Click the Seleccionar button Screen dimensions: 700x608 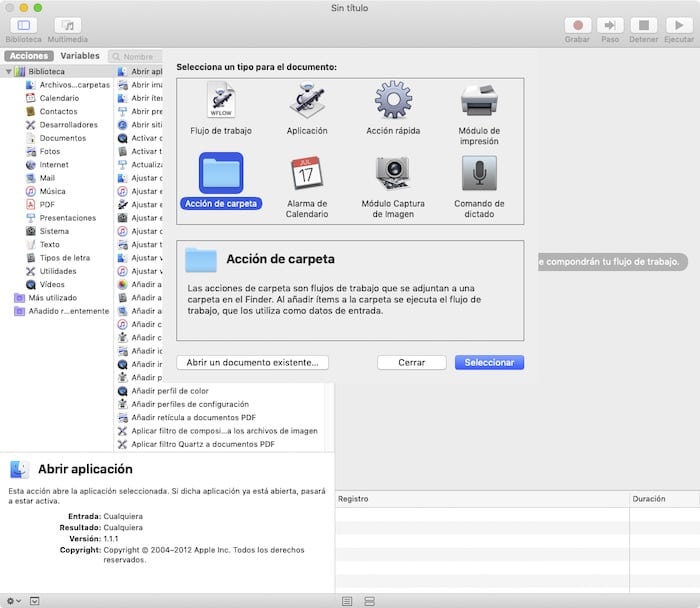(x=489, y=362)
